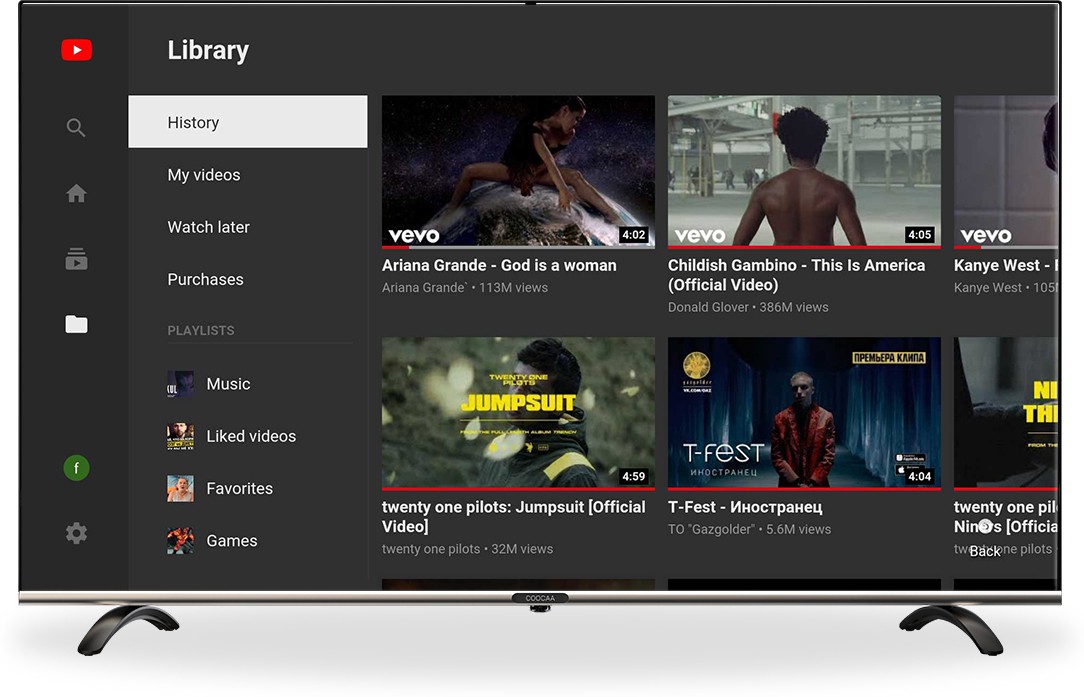Select the Favorites playlist
Image resolution: width=1084 pixels, height=697 pixels.
(x=239, y=488)
